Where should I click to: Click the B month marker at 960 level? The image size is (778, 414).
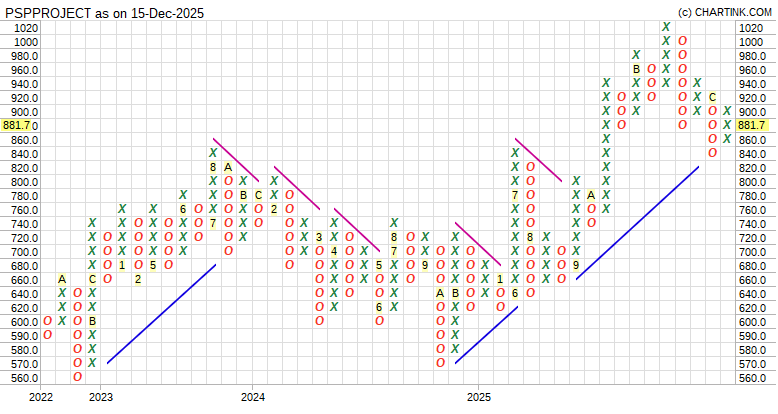tap(636, 69)
